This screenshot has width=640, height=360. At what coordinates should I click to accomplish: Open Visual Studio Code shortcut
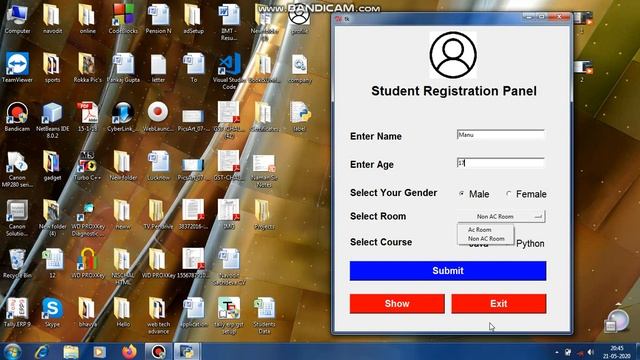(x=229, y=71)
